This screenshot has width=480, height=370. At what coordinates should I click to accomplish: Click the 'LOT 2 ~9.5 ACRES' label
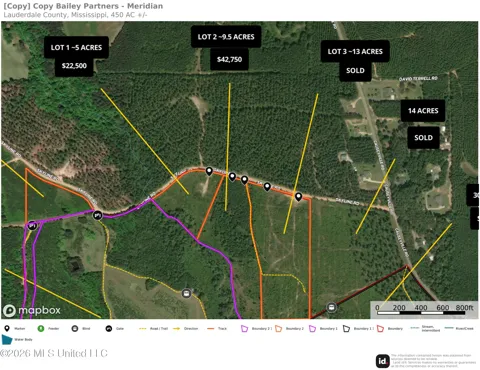(x=226, y=37)
